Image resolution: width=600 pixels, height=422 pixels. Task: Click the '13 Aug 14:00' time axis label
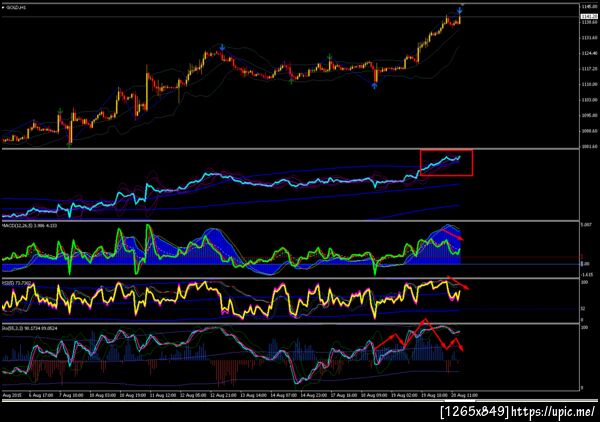(253, 395)
